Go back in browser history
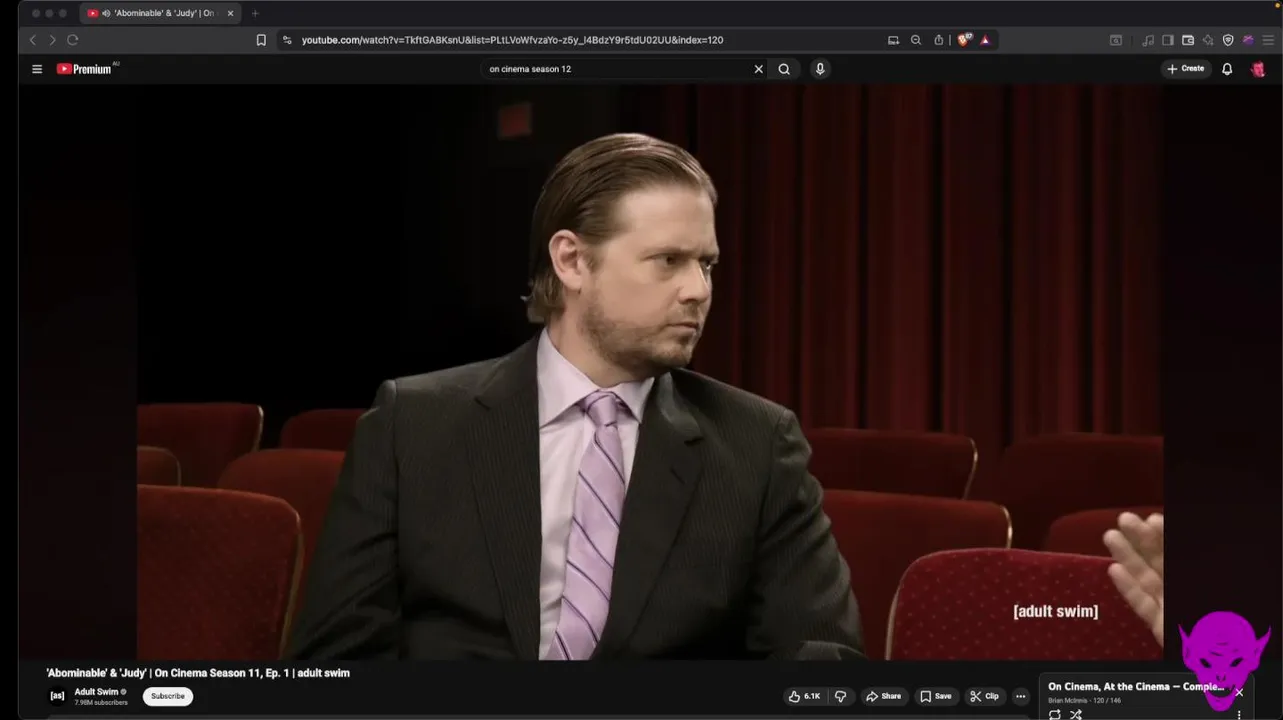 pyautogui.click(x=32, y=40)
